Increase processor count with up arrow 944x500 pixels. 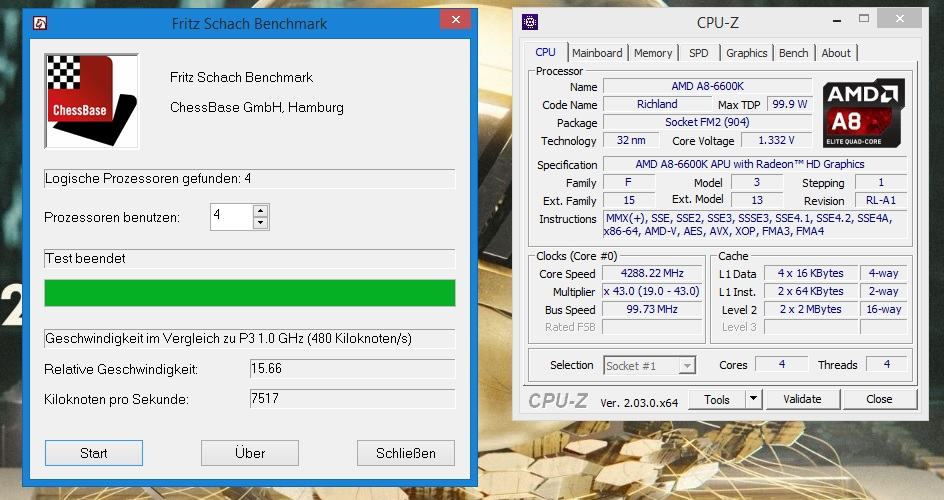click(x=260, y=211)
